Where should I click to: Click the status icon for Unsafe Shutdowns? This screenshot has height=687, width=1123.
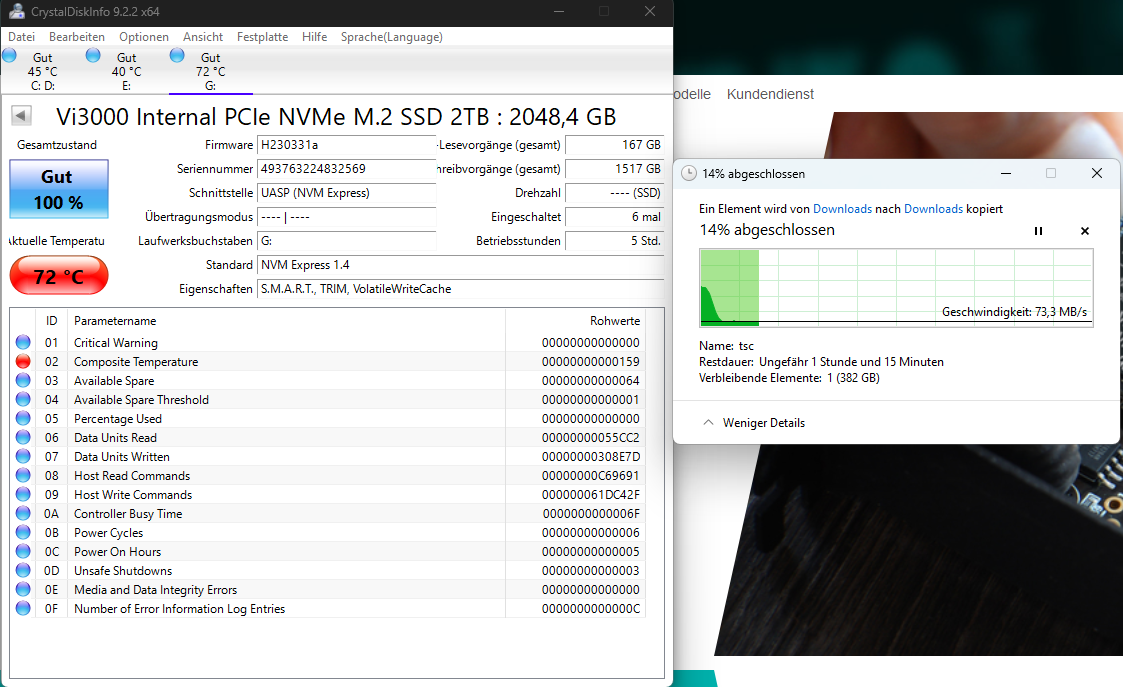click(23, 570)
